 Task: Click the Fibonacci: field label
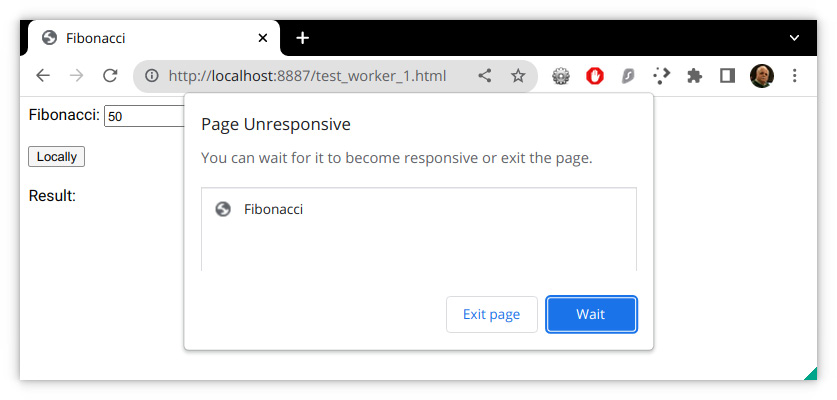click(64, 115)
